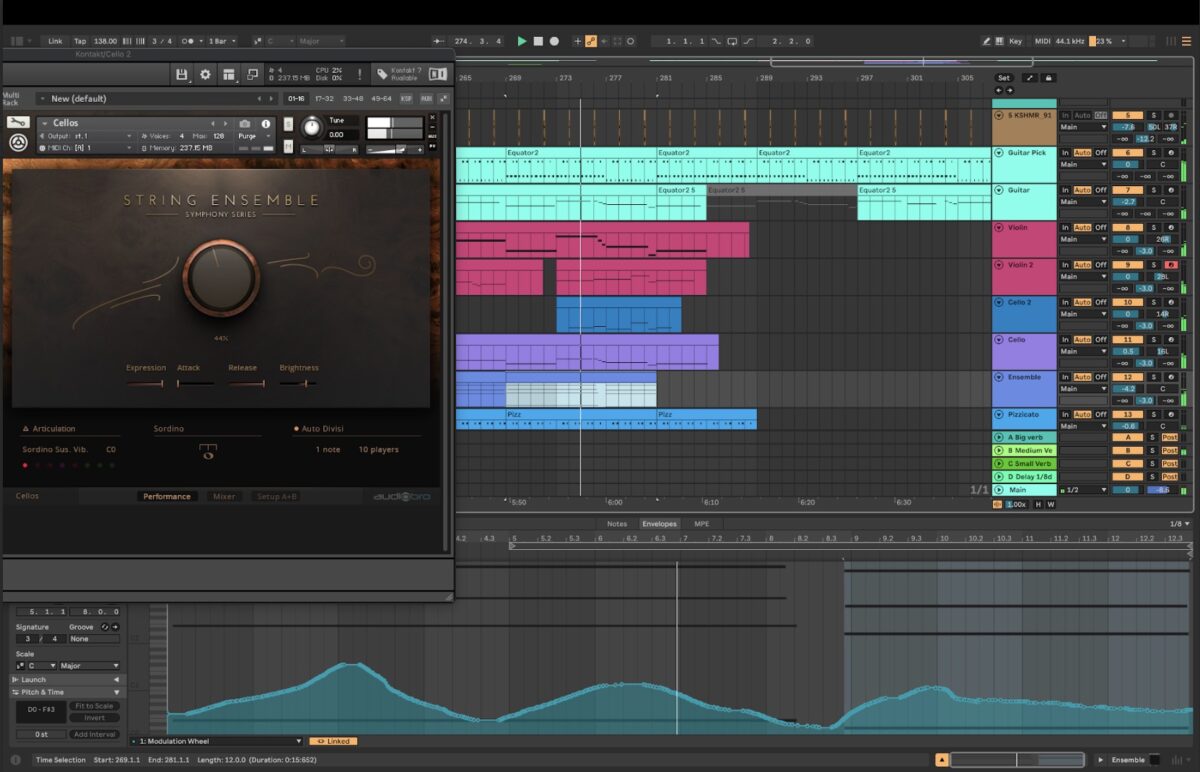This screenshot has height=772, width=1200.
Task: Solo the Violin track
Action: pyautogui.click(x=1152, y=227)
